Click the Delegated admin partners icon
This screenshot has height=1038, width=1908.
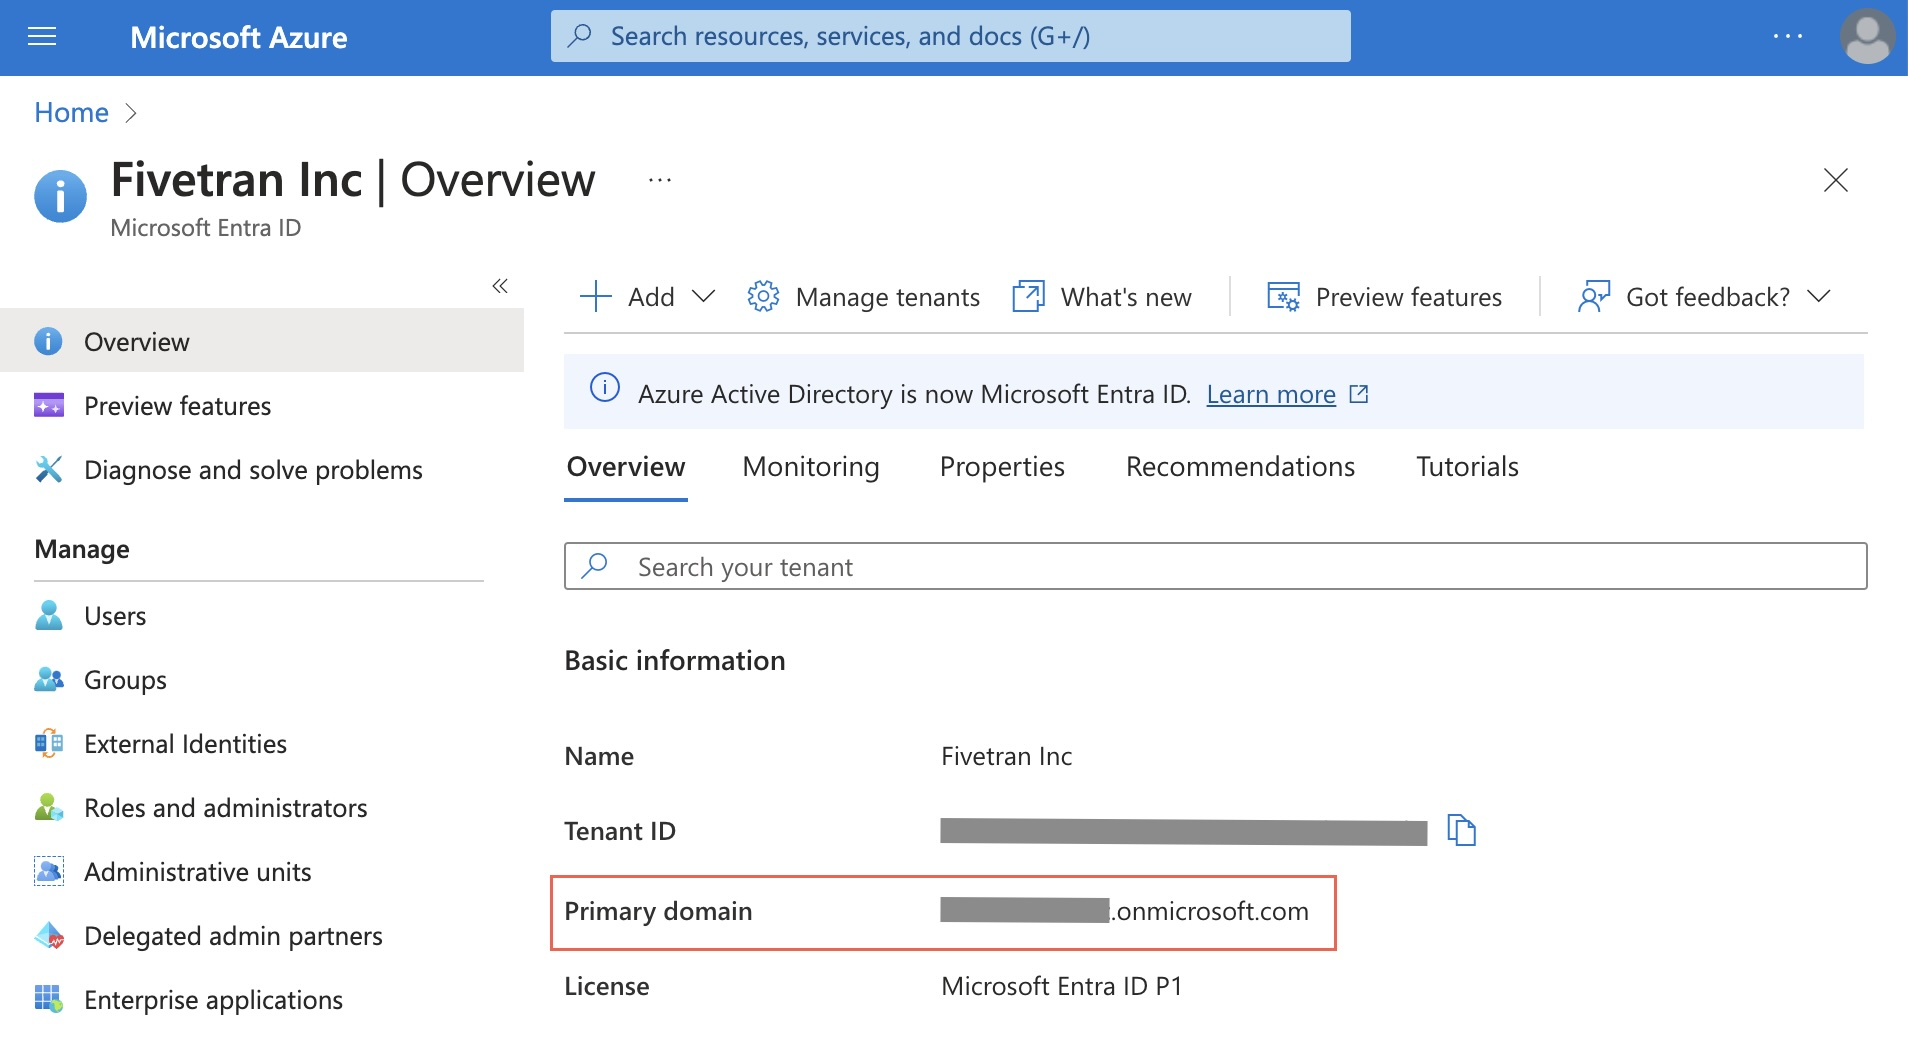coord(49,936)
